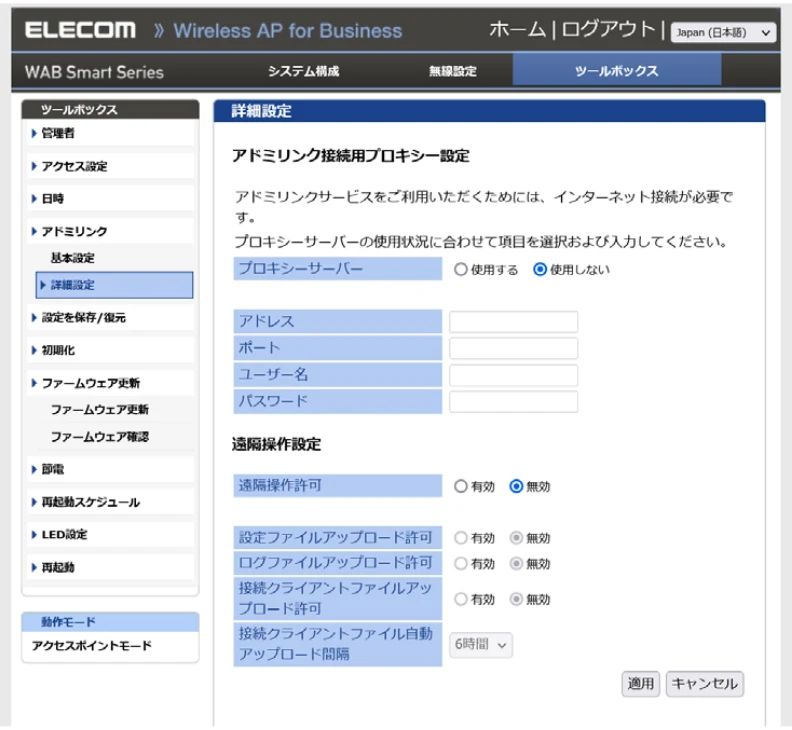Click the アドミリンク接続用プロキシー設定 heading
The image size is (792, 730).
coord(351,156)
